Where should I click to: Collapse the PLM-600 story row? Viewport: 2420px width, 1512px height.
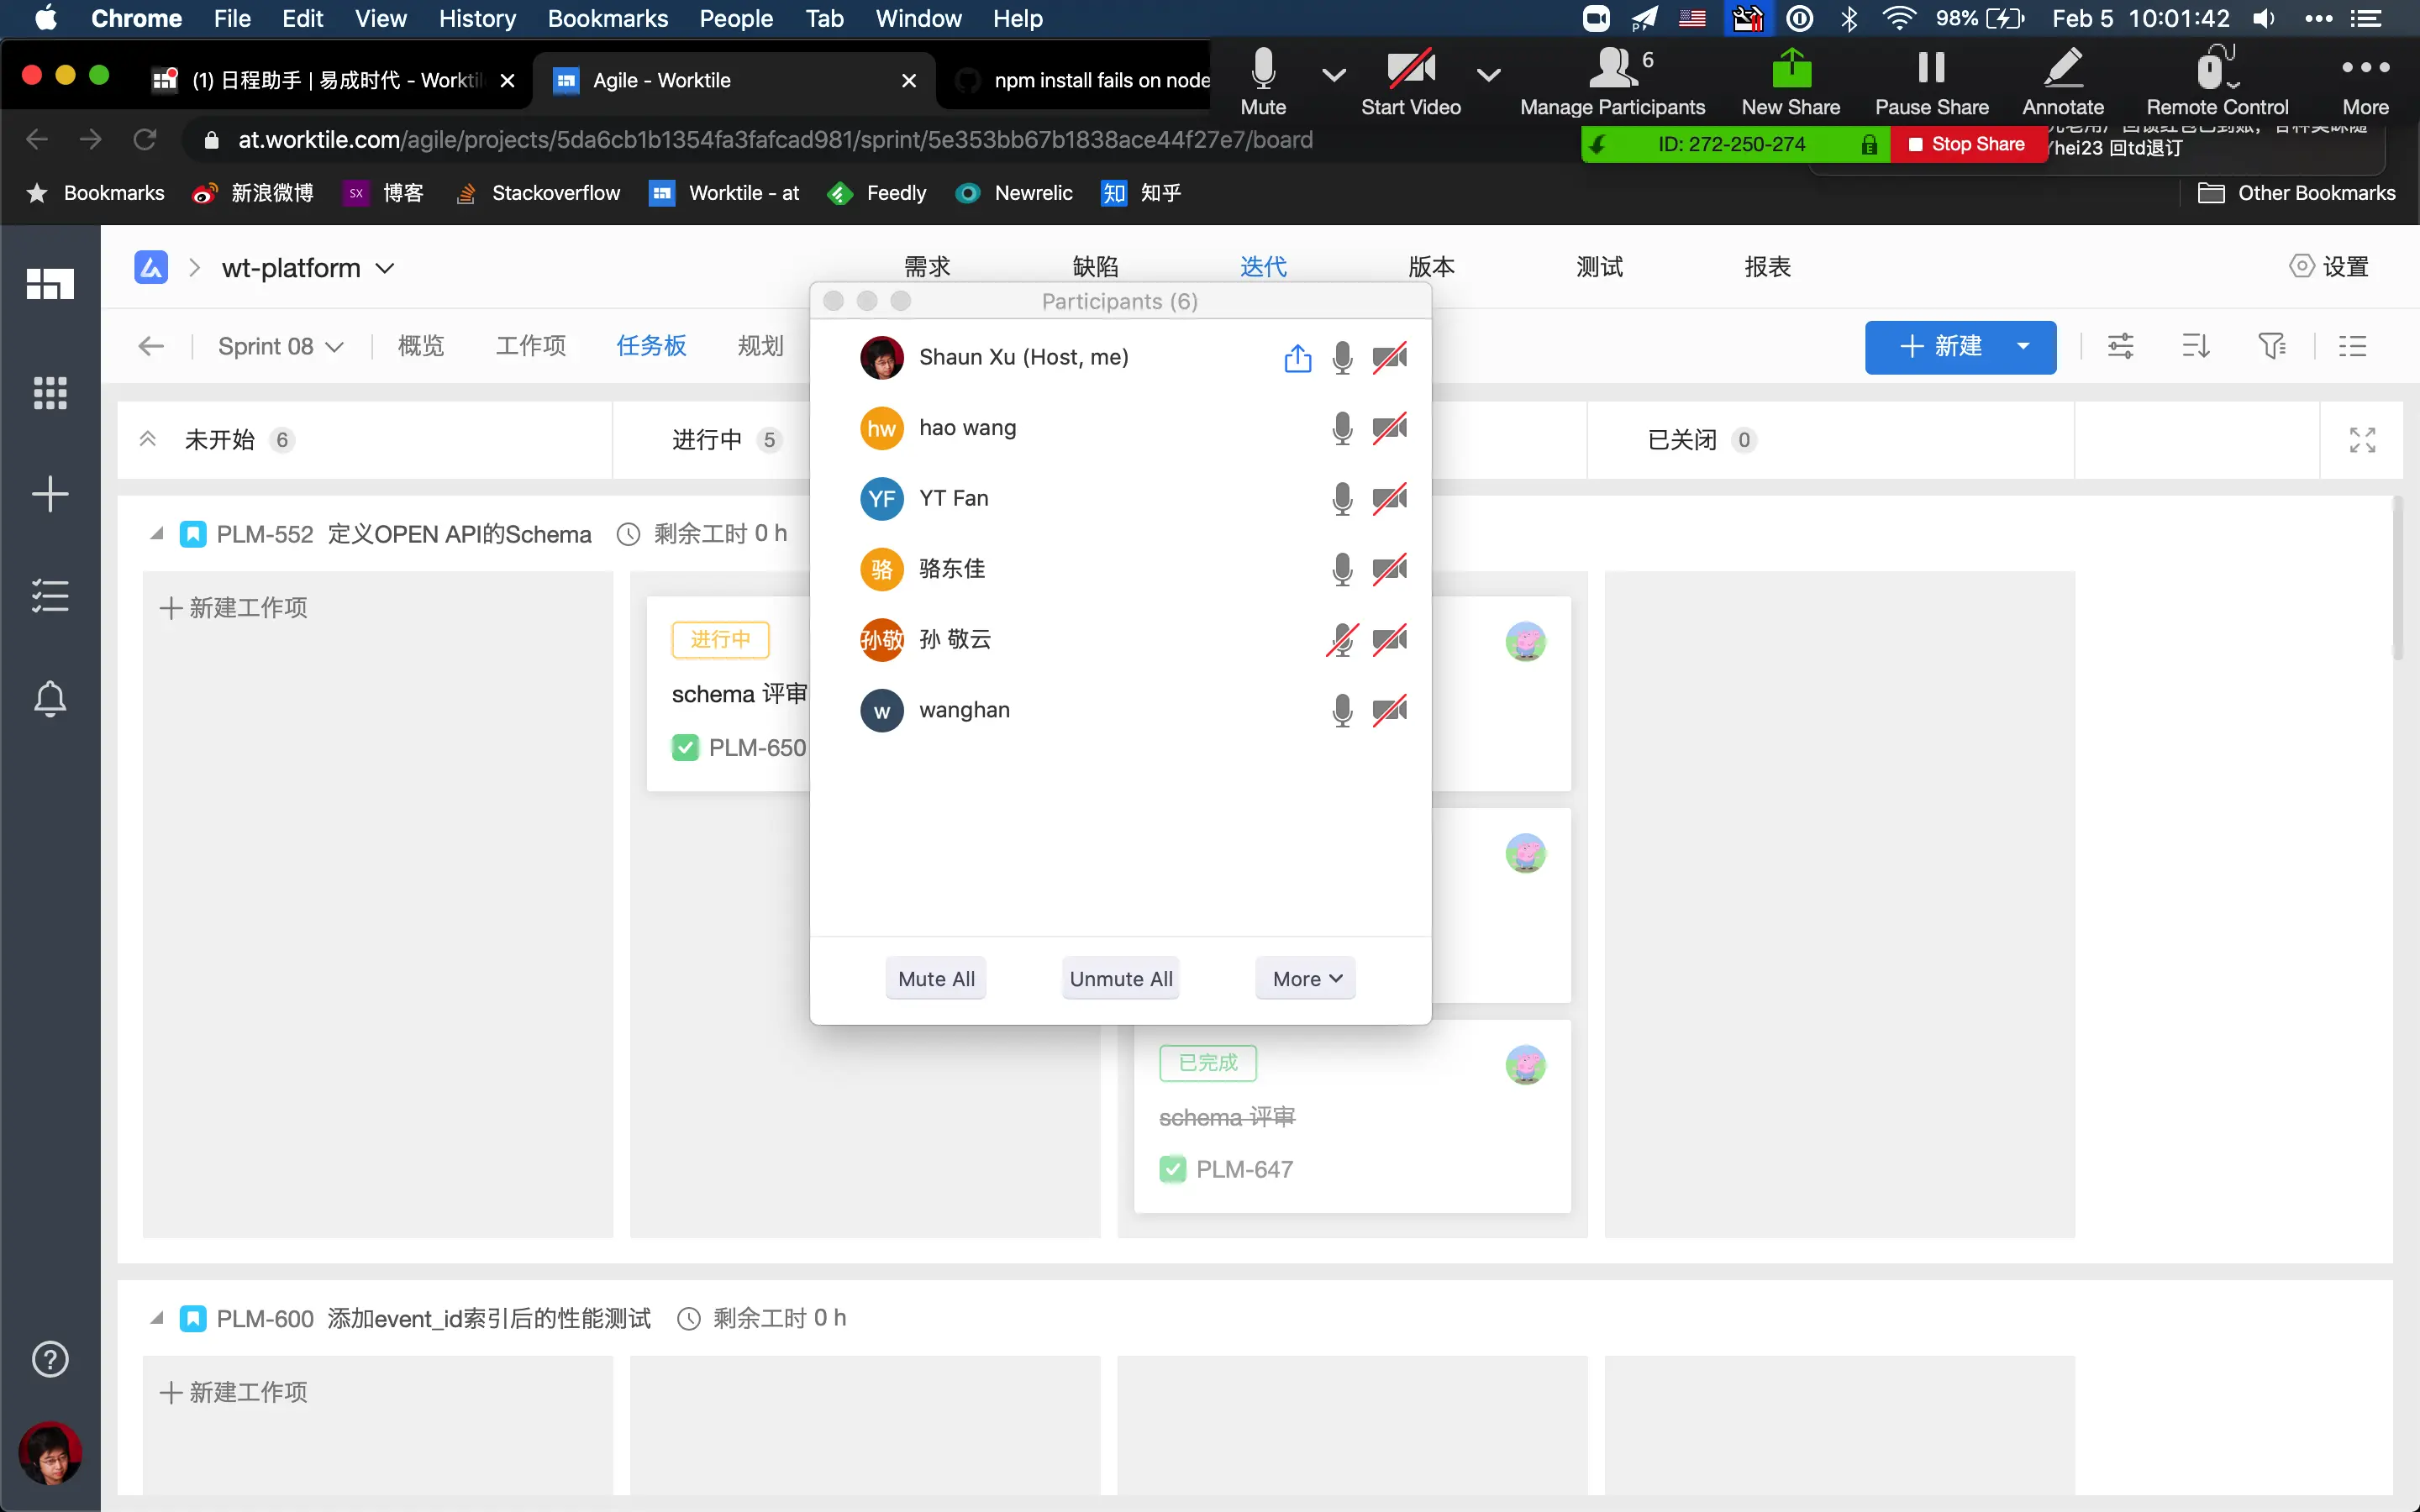pyautogui.click(x=157, y=1318)
